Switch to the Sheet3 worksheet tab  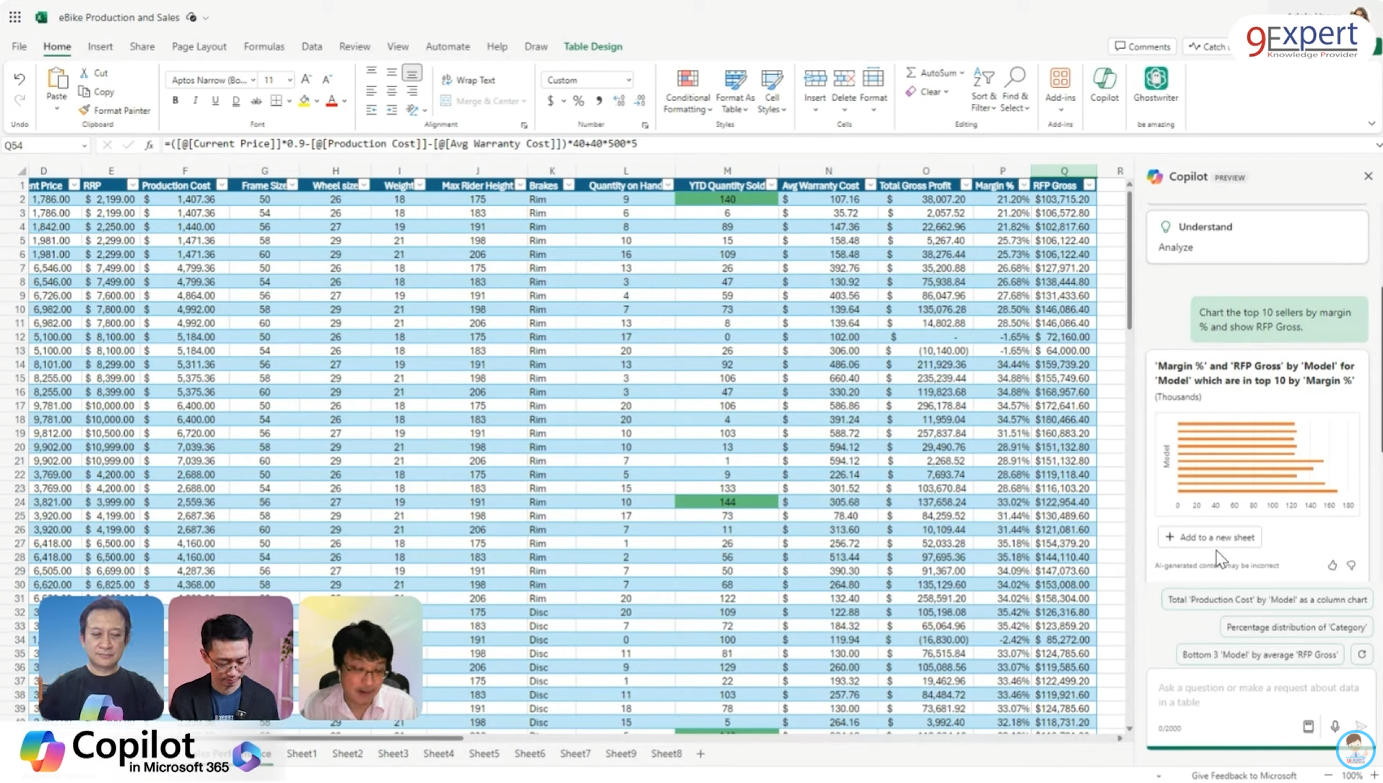coord(392,753)
